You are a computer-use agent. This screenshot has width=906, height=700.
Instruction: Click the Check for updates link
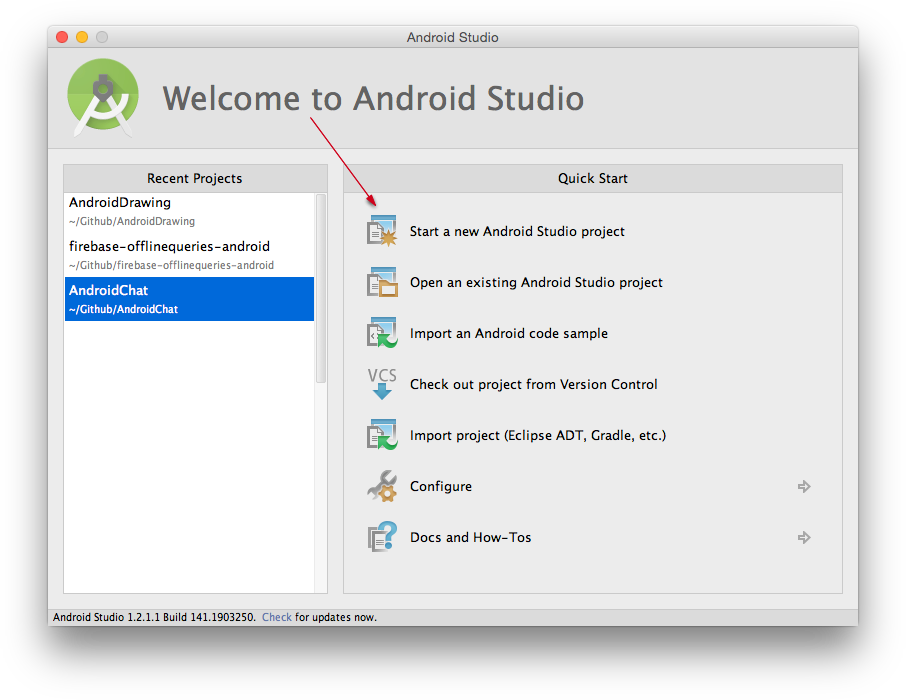277,617
